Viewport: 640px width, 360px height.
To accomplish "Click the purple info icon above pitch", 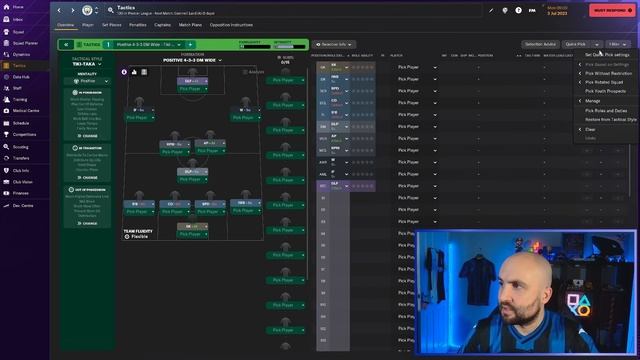I will [124, 72].
